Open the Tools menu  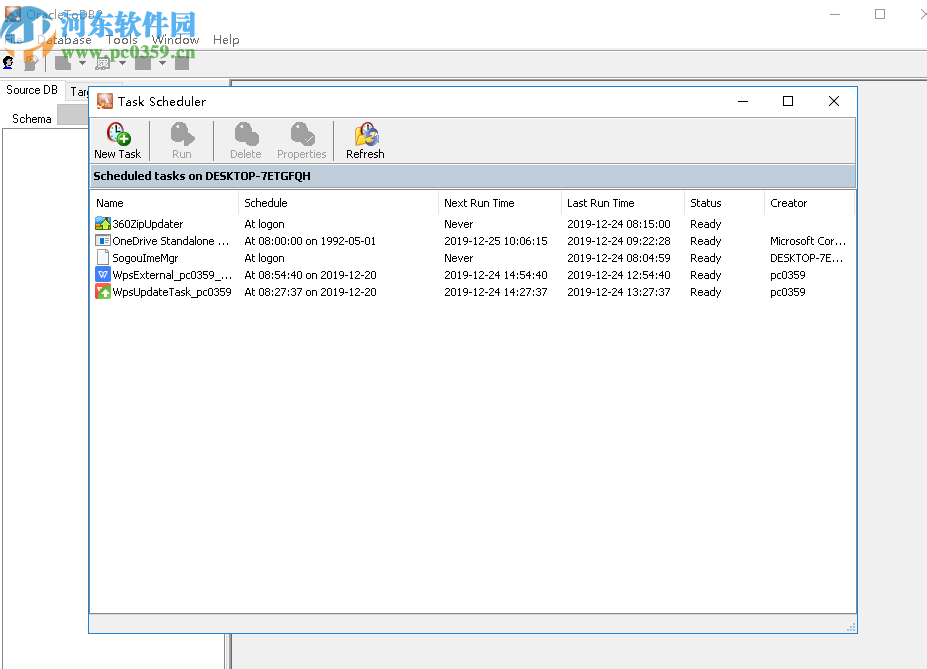(122, 40)
